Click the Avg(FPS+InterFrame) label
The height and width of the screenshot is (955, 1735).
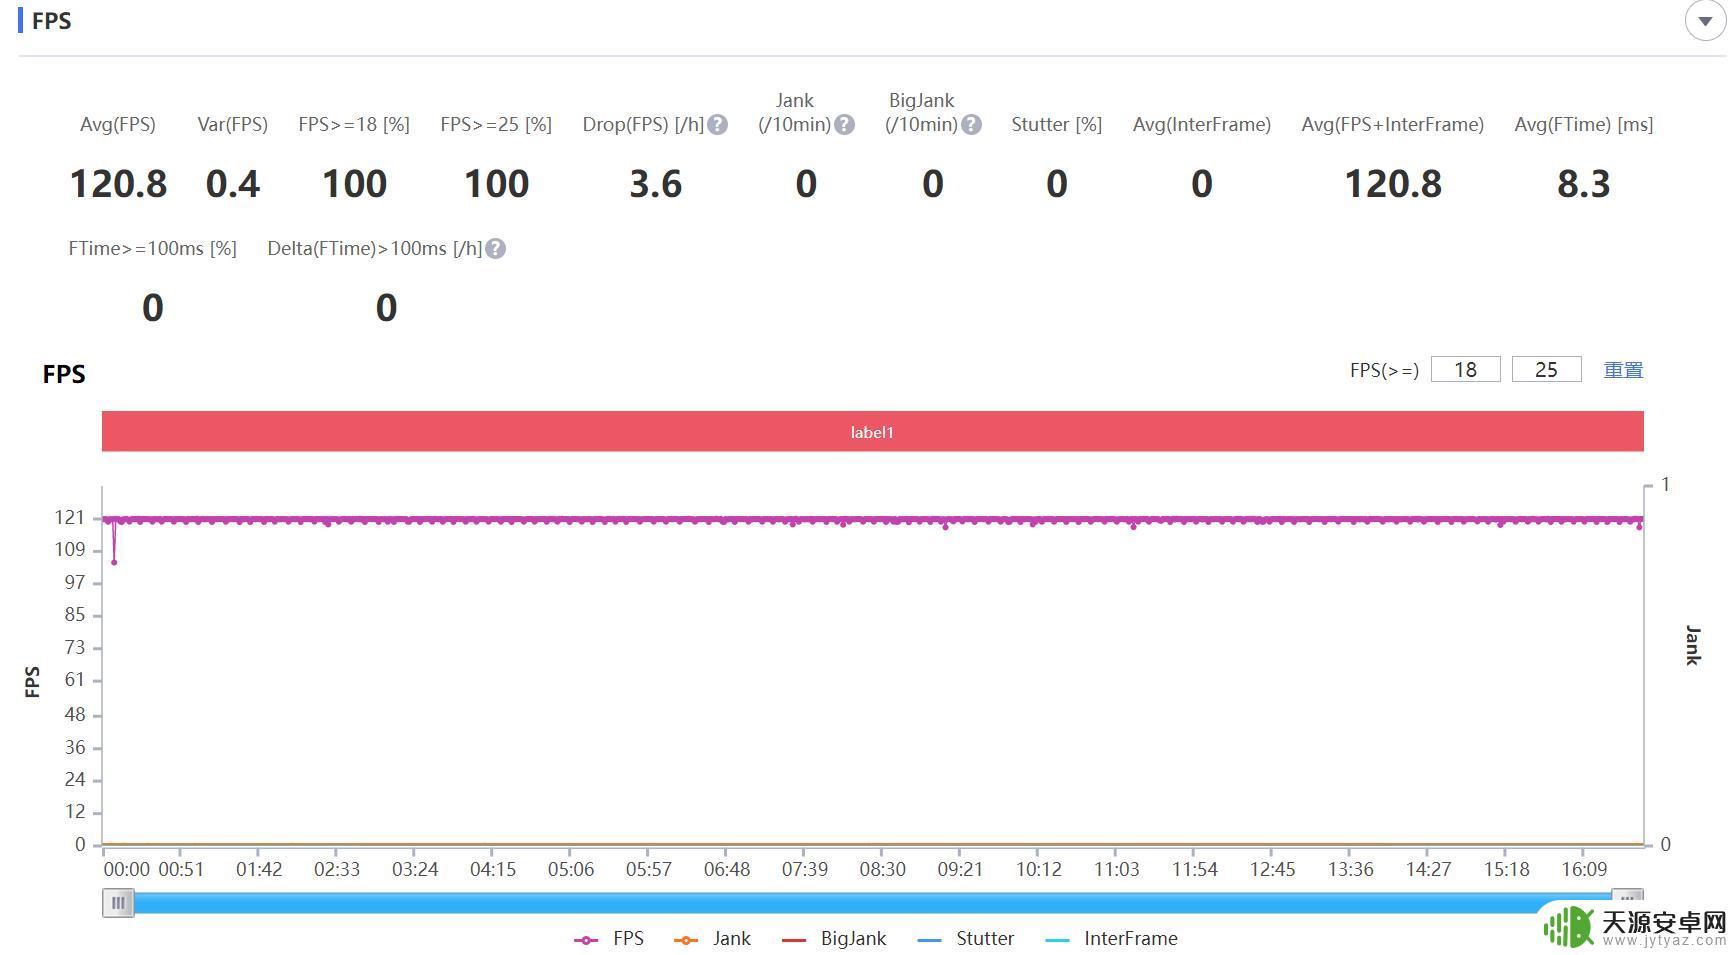pos(1392,125)
